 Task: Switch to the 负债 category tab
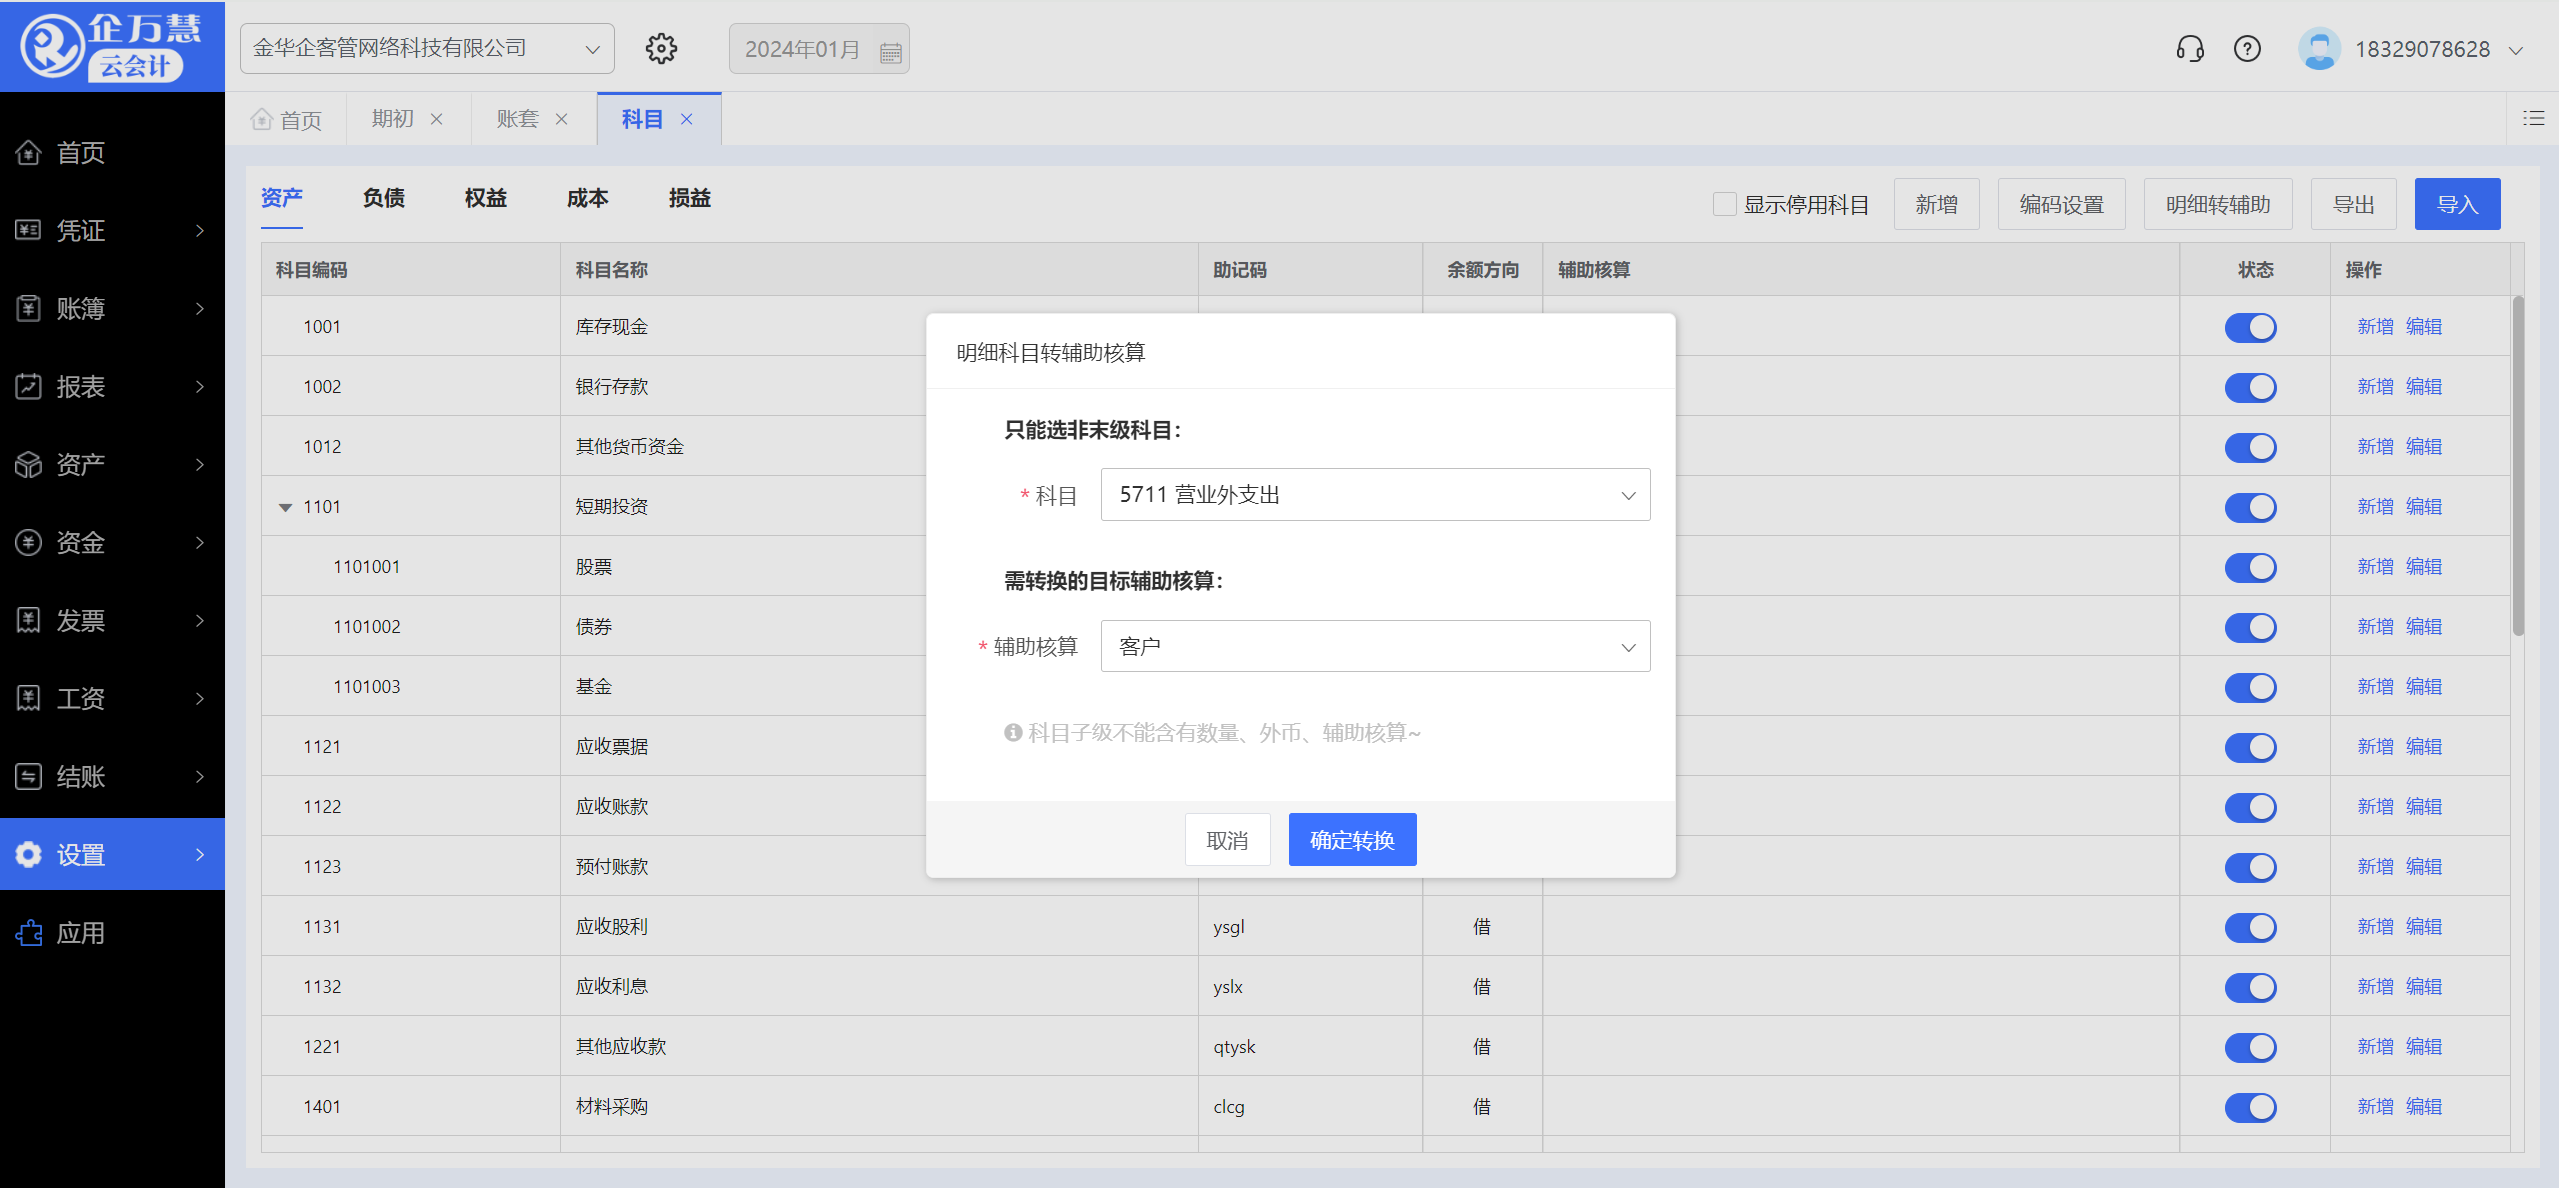[x=384, y=198]
